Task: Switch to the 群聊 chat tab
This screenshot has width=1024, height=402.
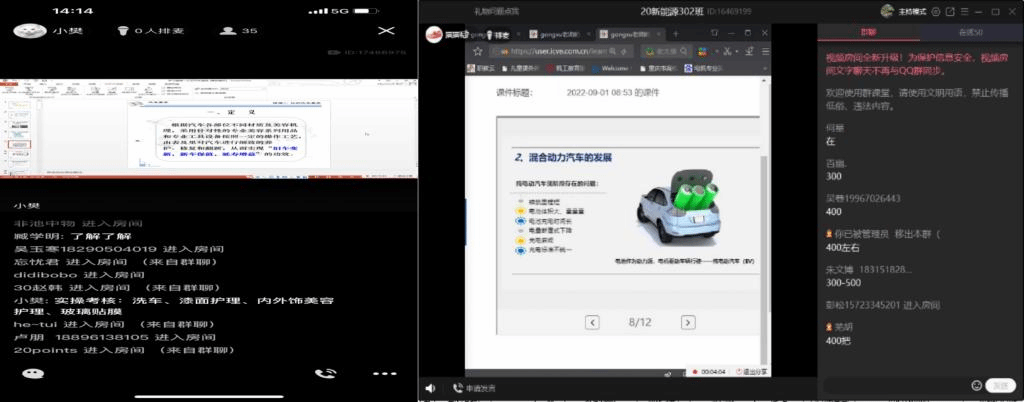Action: [868, 33]
